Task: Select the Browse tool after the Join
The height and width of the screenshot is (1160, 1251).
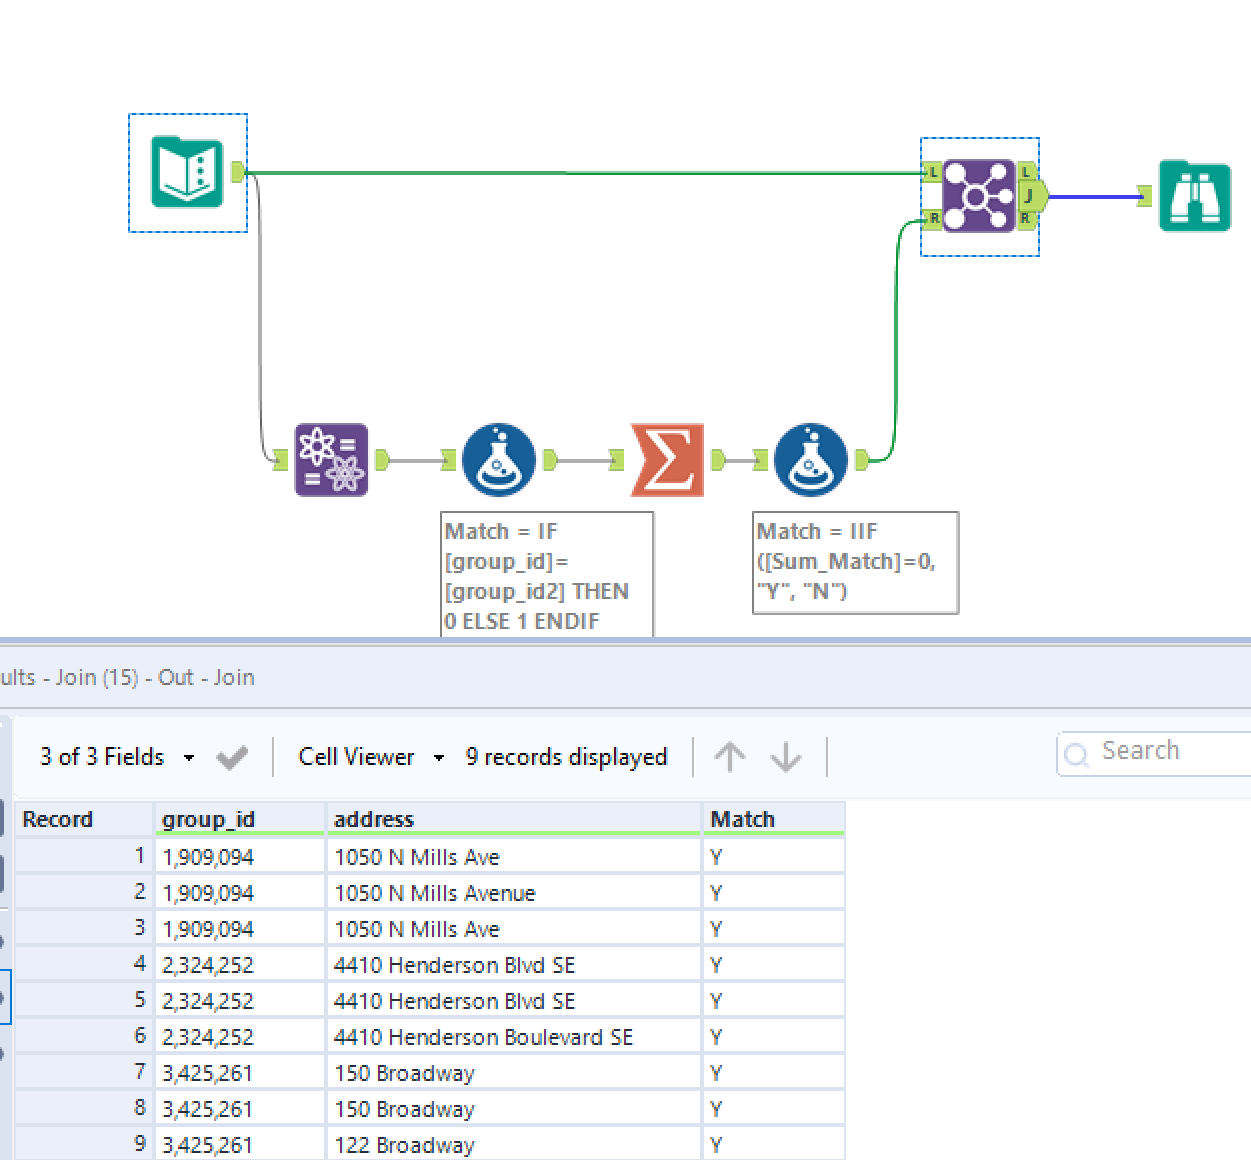Action: [1194, 196]
